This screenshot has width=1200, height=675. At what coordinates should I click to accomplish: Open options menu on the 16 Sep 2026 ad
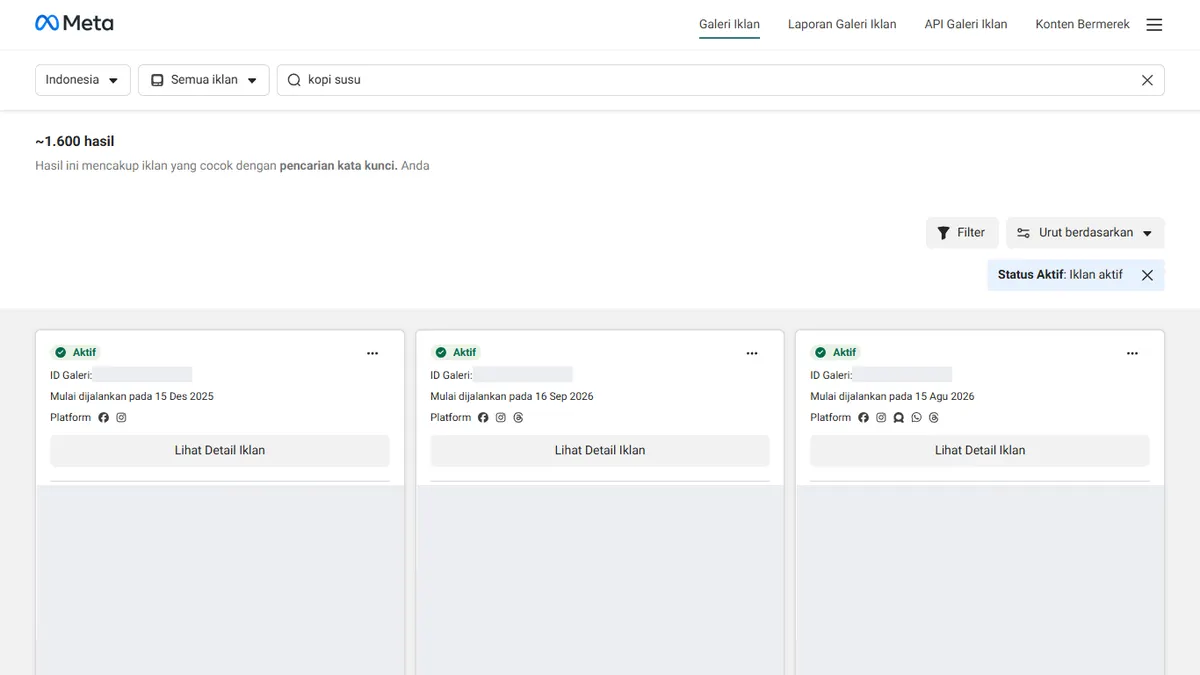(752, 353)
